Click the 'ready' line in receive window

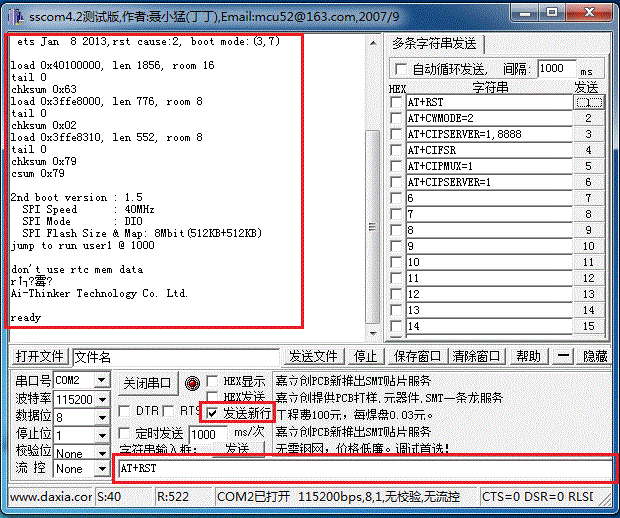tap(26, 318)
